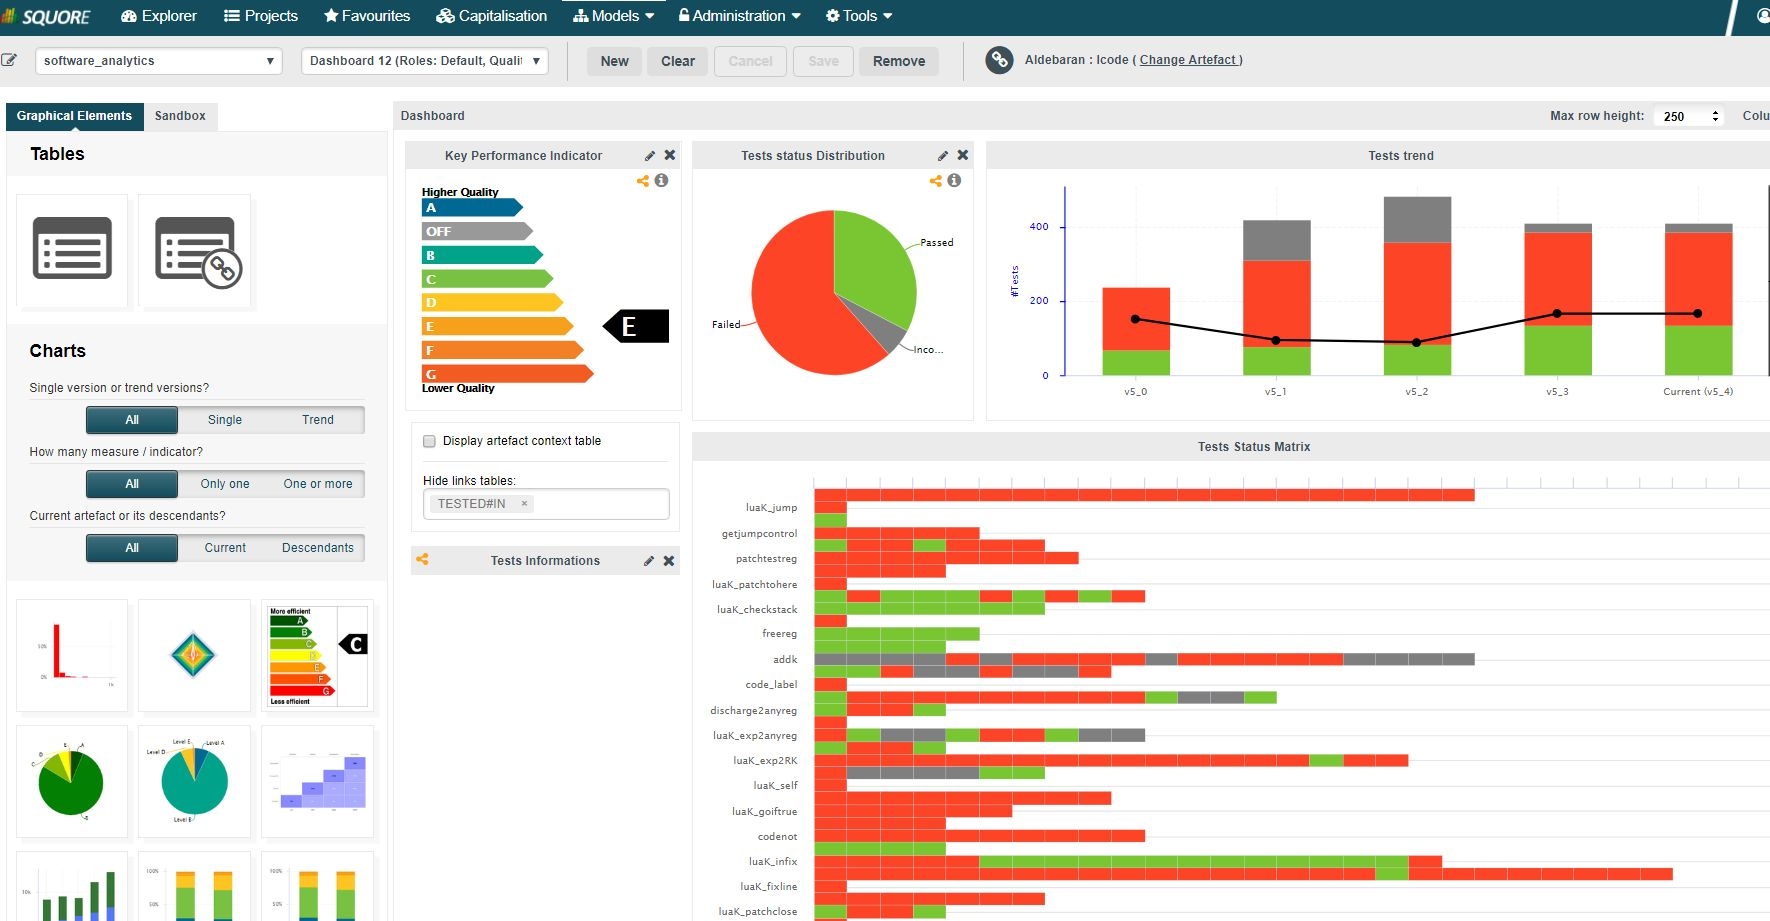Edit the Key Performance Indicator widget
Image resolution: width=1770 pixels, height=921 pixels.
650,156
